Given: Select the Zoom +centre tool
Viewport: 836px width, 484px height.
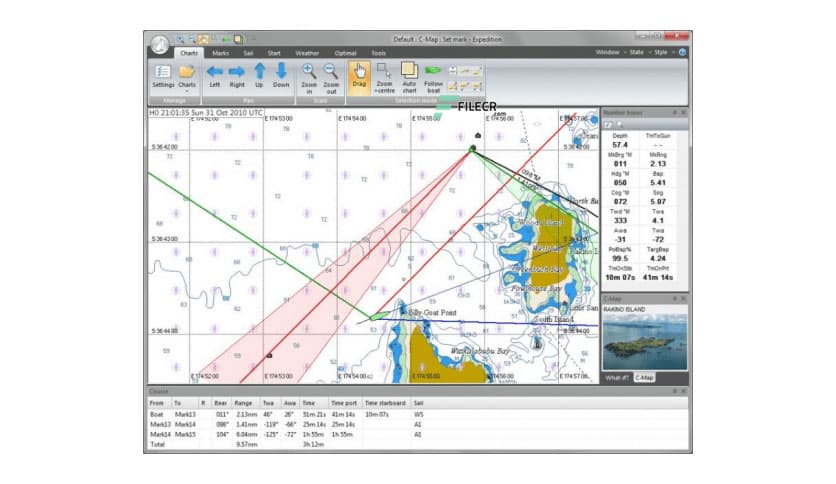Looking at the screenshot, I should point(384,77).
